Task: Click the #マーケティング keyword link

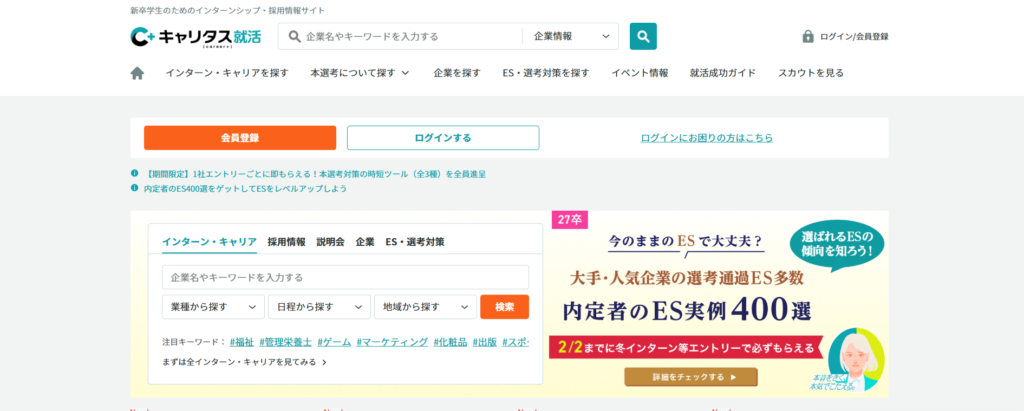Action: tap(392, 342)
